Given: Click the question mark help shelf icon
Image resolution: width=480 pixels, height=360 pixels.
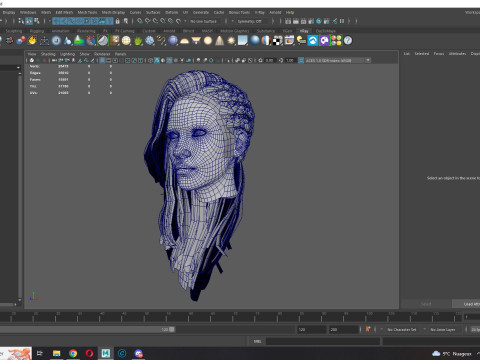Looking at the screenshot, I should (x=348, y=40).
